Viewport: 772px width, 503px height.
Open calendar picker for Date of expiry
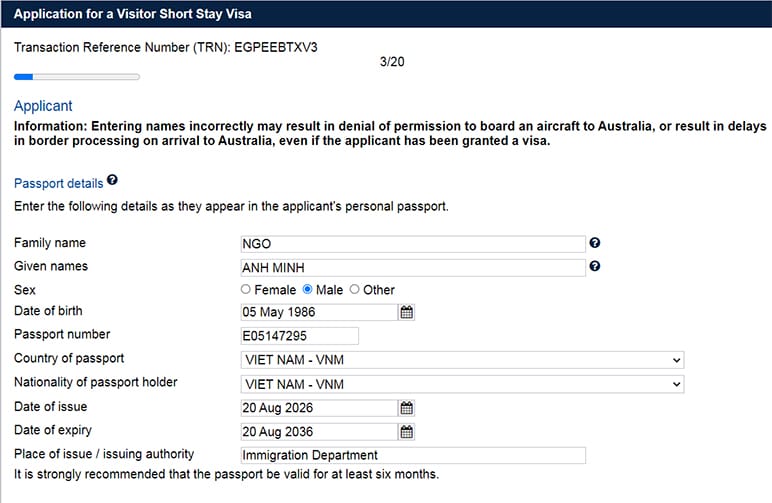[x=407, y=432]
